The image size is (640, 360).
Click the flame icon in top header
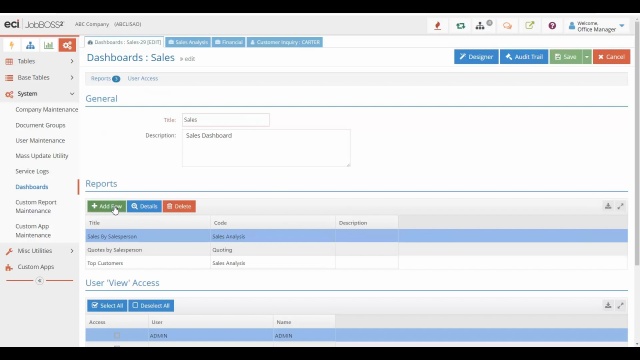[x=438, y=26]
